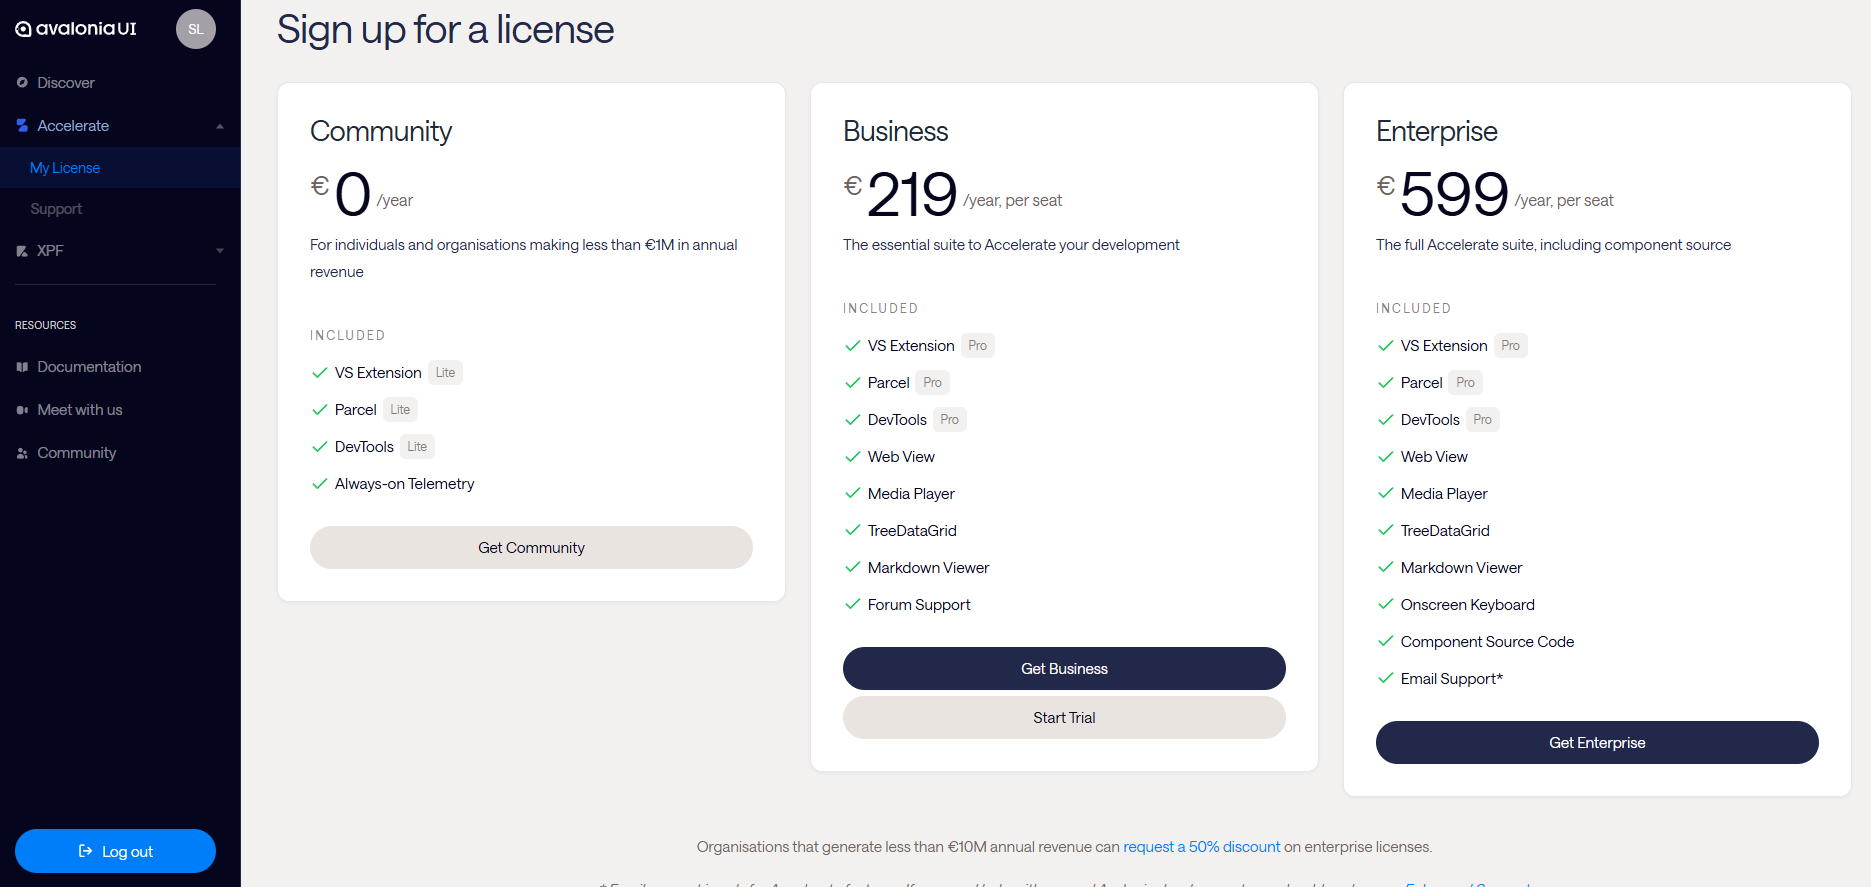The image size is (1871, 887).
Task: Click the Meet with us icon
Action: [x=22, y=410]
